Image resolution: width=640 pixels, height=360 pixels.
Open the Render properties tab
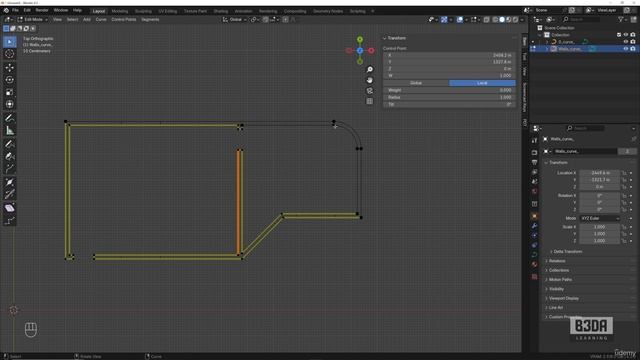pyautogui.click(x=534, y=152)
